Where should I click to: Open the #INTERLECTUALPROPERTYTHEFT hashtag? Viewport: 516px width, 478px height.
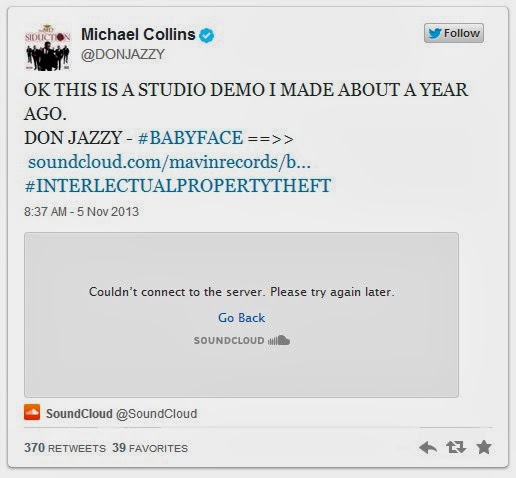pyautogui.click(x=178, y=186)
